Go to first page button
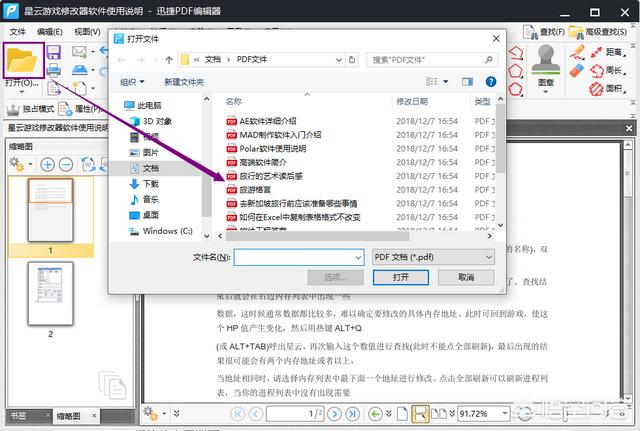This screenshot has width=640, height=431. [238, 414]
